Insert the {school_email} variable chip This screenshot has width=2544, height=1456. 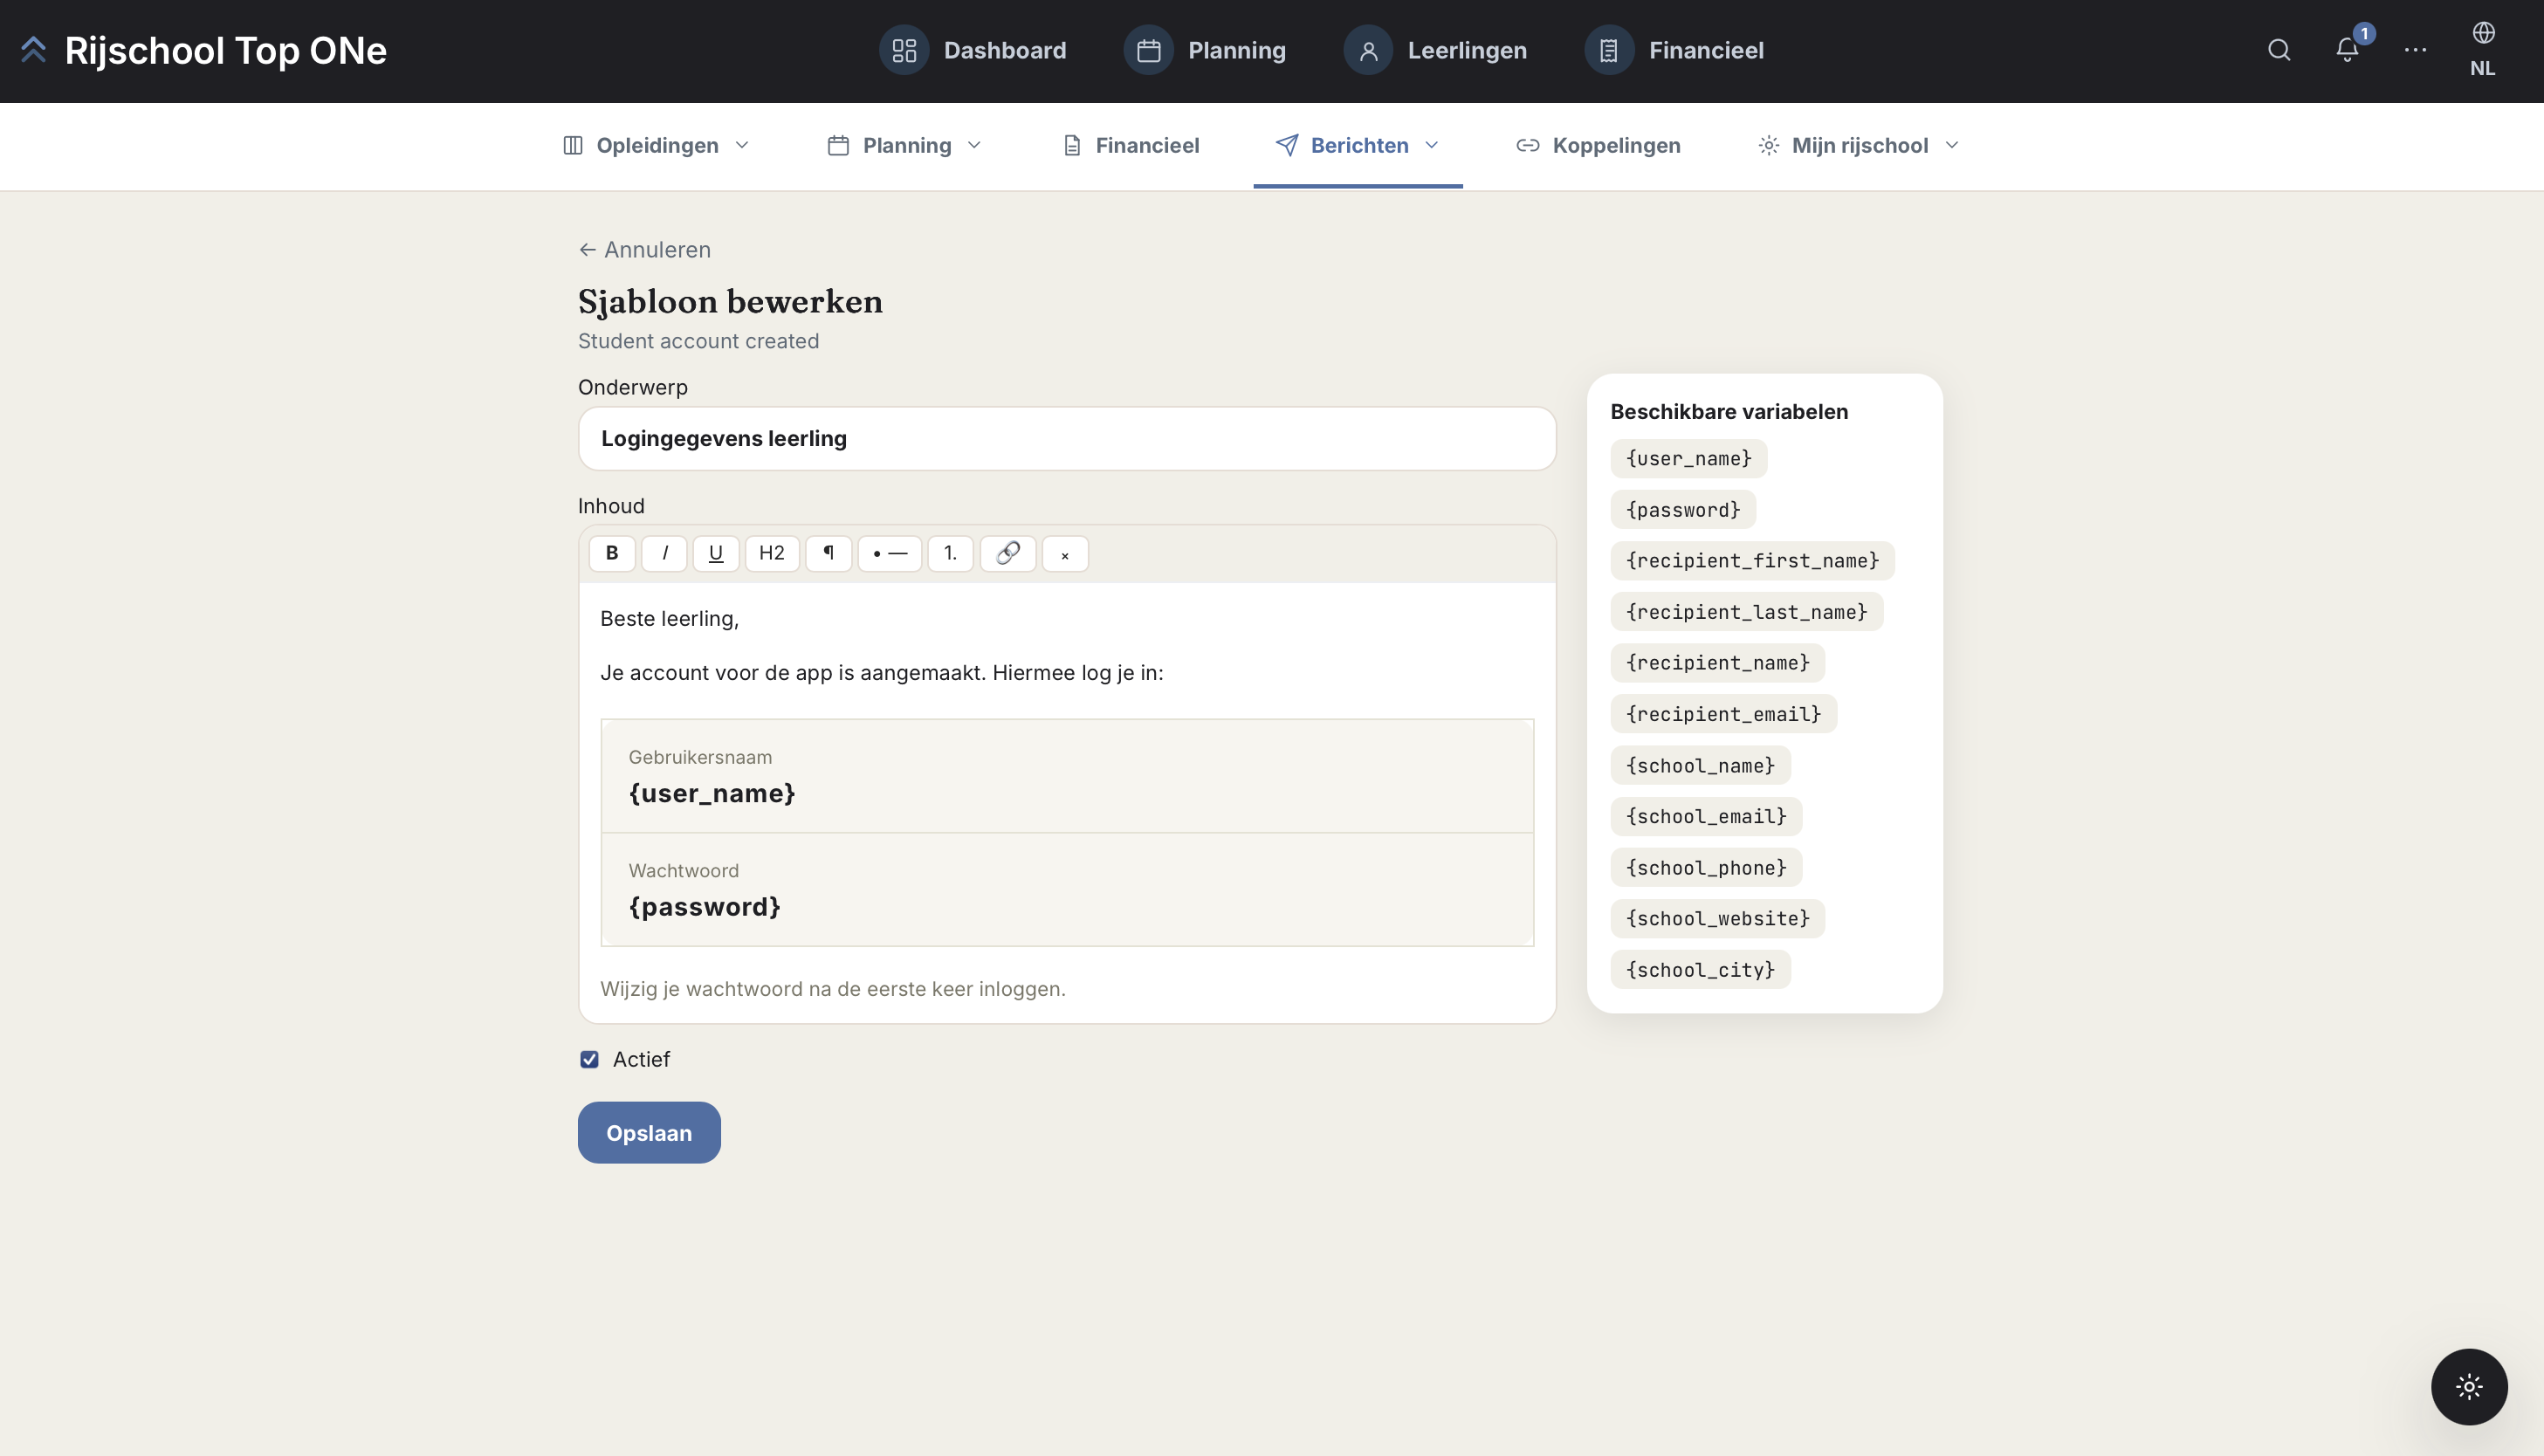[x=1706, y=817]
